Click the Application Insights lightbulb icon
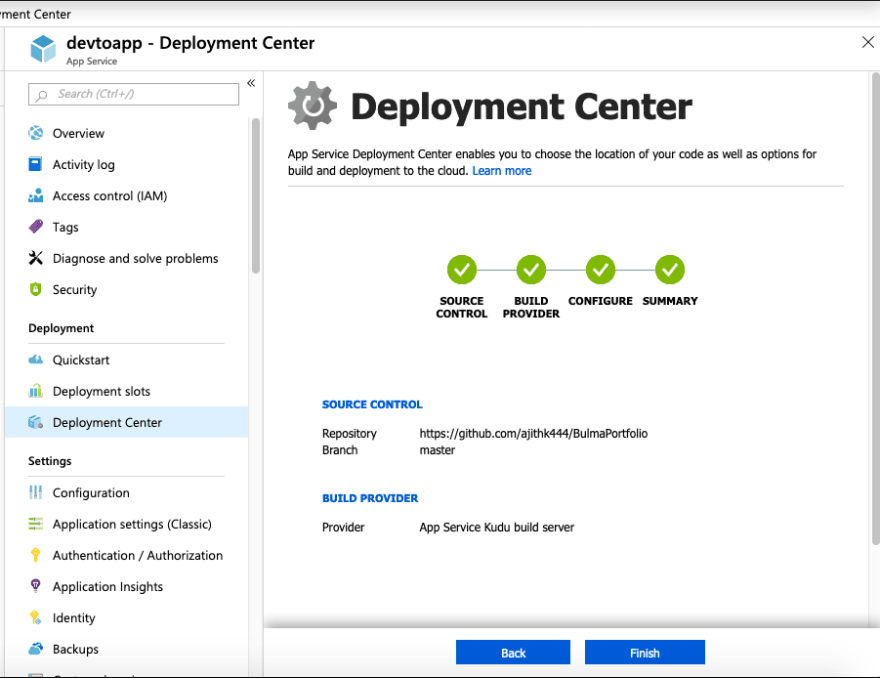Image resolution: width=880 pixels, height=678 pixels. pyautogui.click(x=35, y=586)
